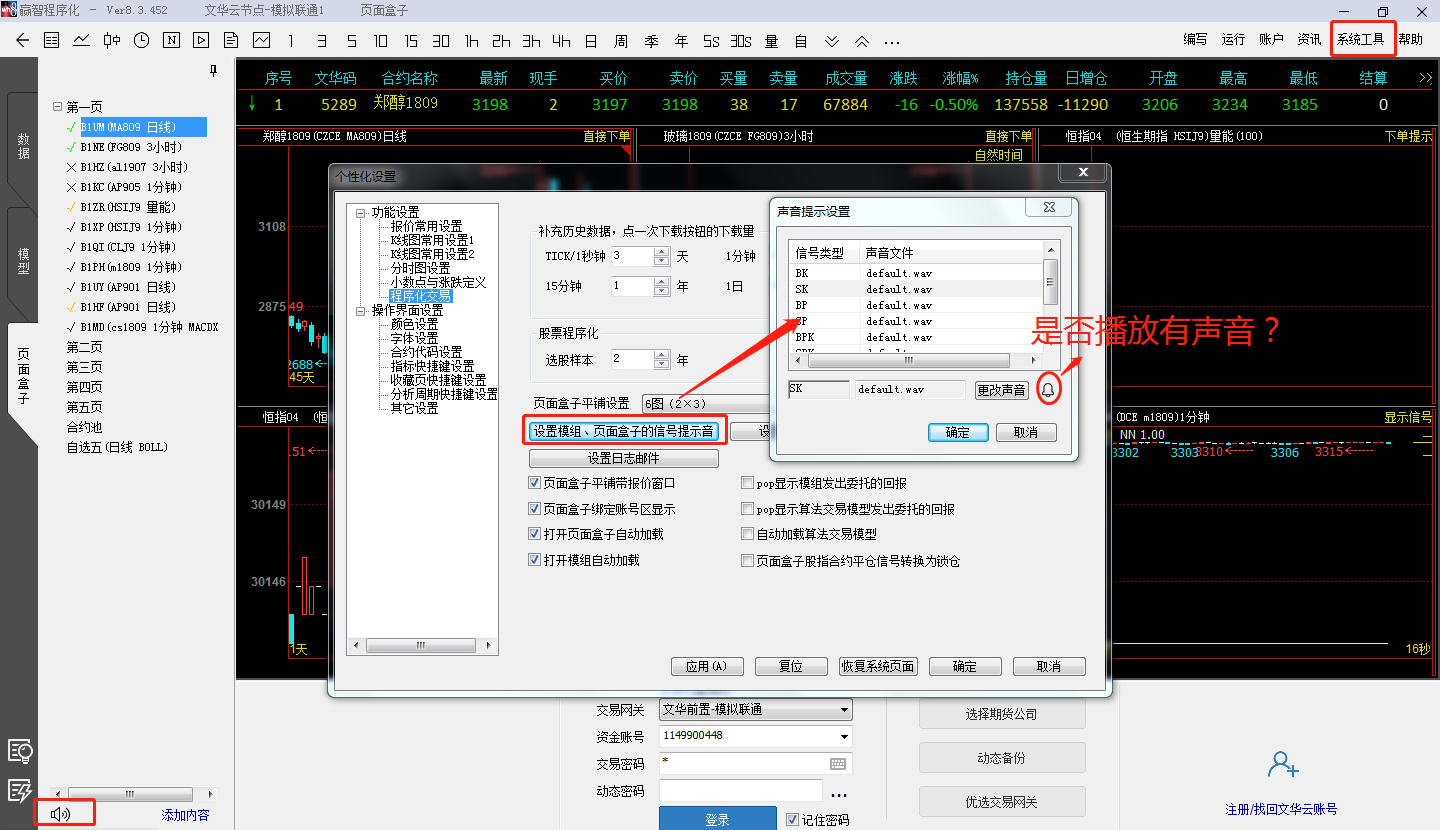The image size is (1440, 830).
Task: Collapse the 第一页 tree node
Action: click(57, 107)
